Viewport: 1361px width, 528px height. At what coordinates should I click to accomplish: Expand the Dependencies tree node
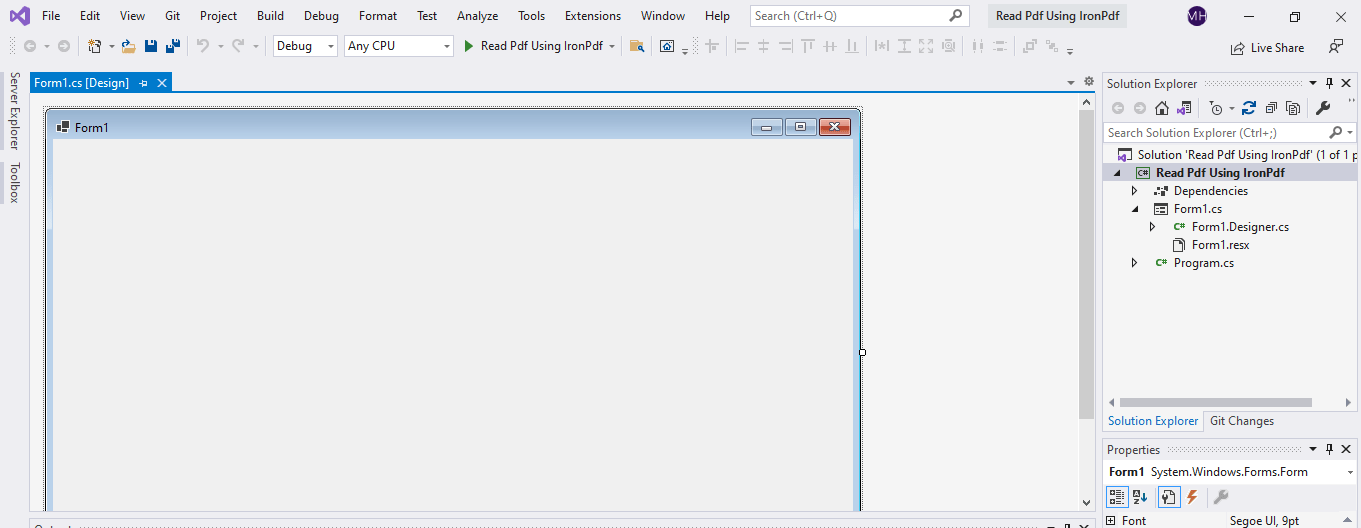(x=1134, y=191)
